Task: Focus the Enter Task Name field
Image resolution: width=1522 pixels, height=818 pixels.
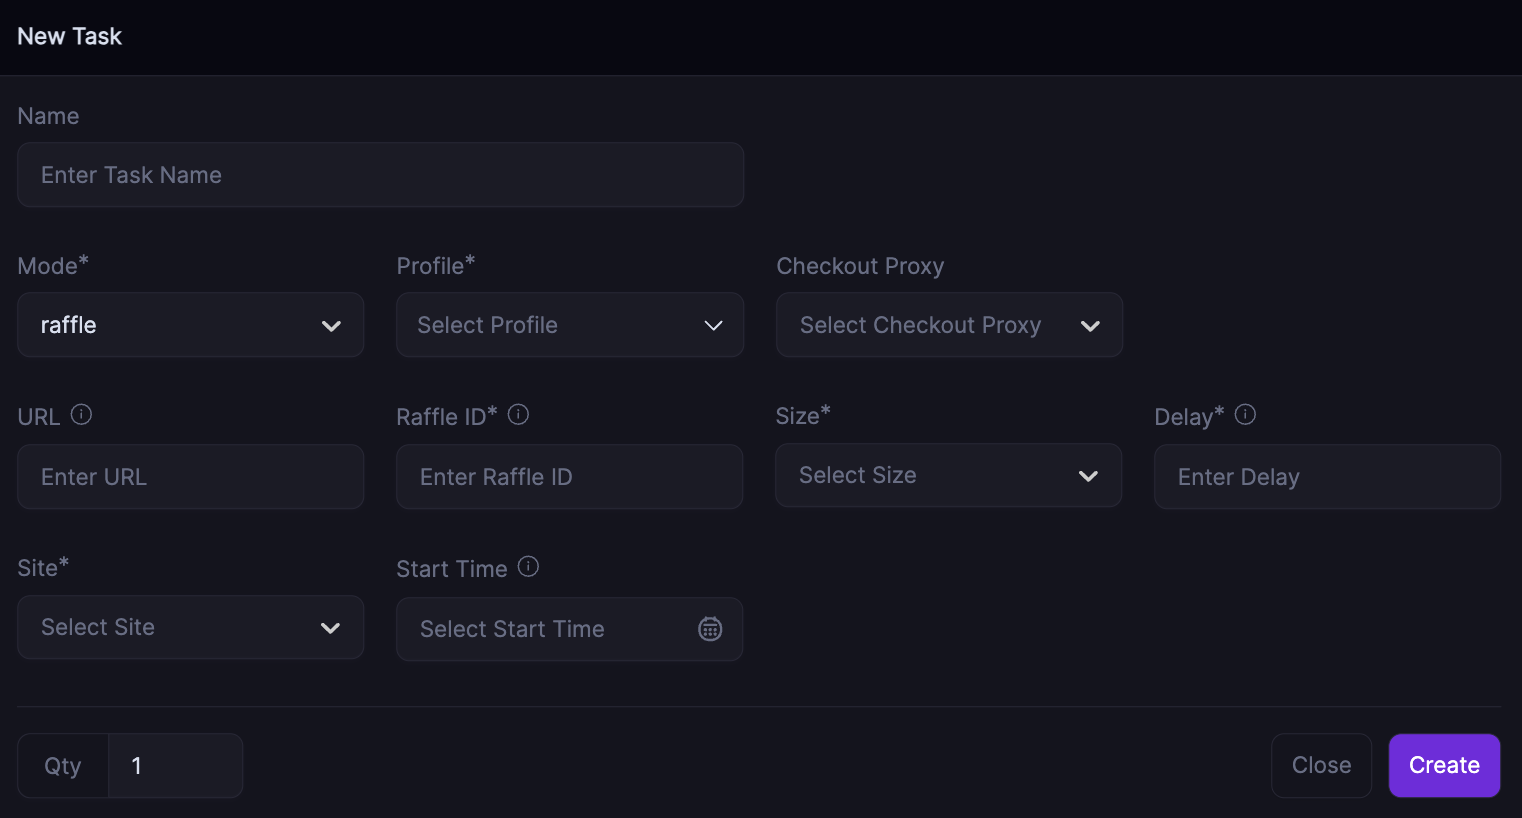Action: point(380,175)
